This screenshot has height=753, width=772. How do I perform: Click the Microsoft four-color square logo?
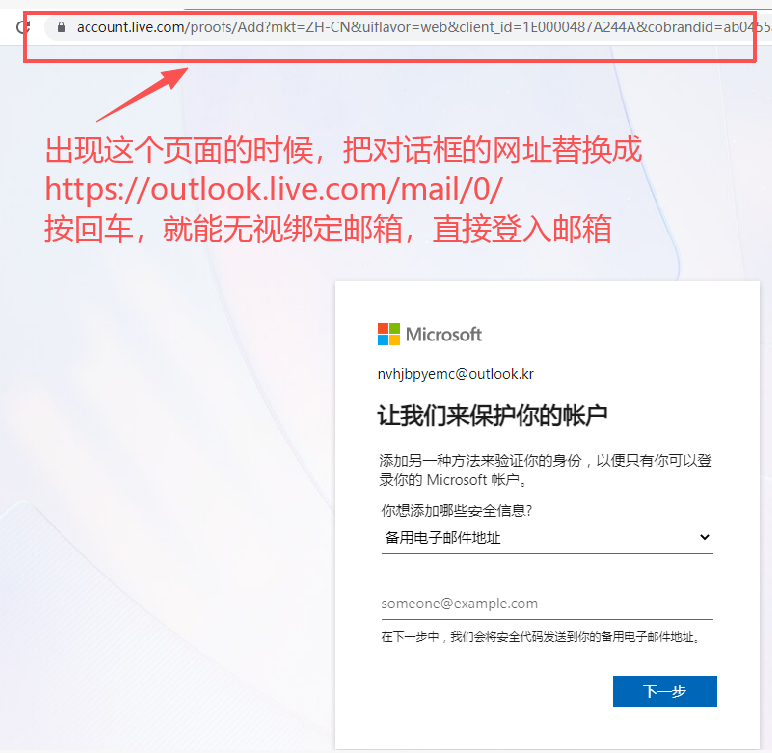(388, 334)
